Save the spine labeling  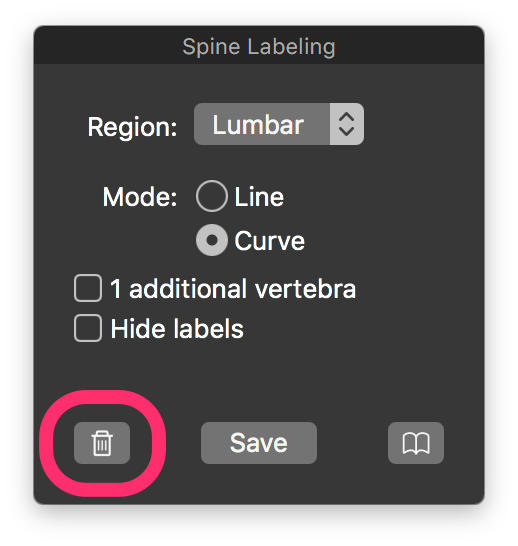coord(259,443)
